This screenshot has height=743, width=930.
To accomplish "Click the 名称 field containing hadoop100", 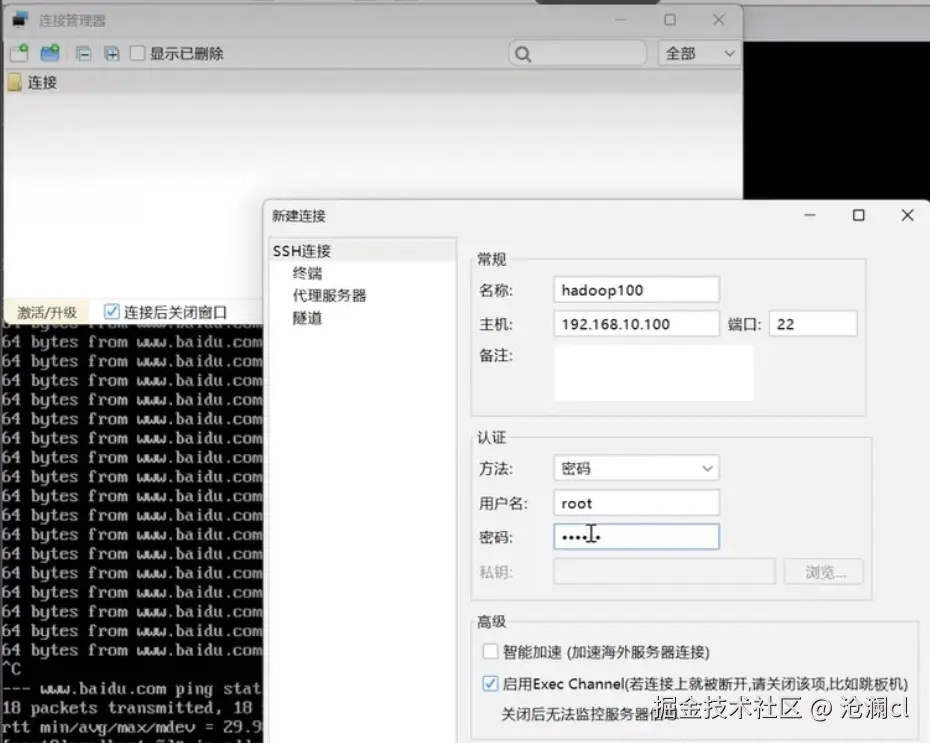I will (636, 290).
